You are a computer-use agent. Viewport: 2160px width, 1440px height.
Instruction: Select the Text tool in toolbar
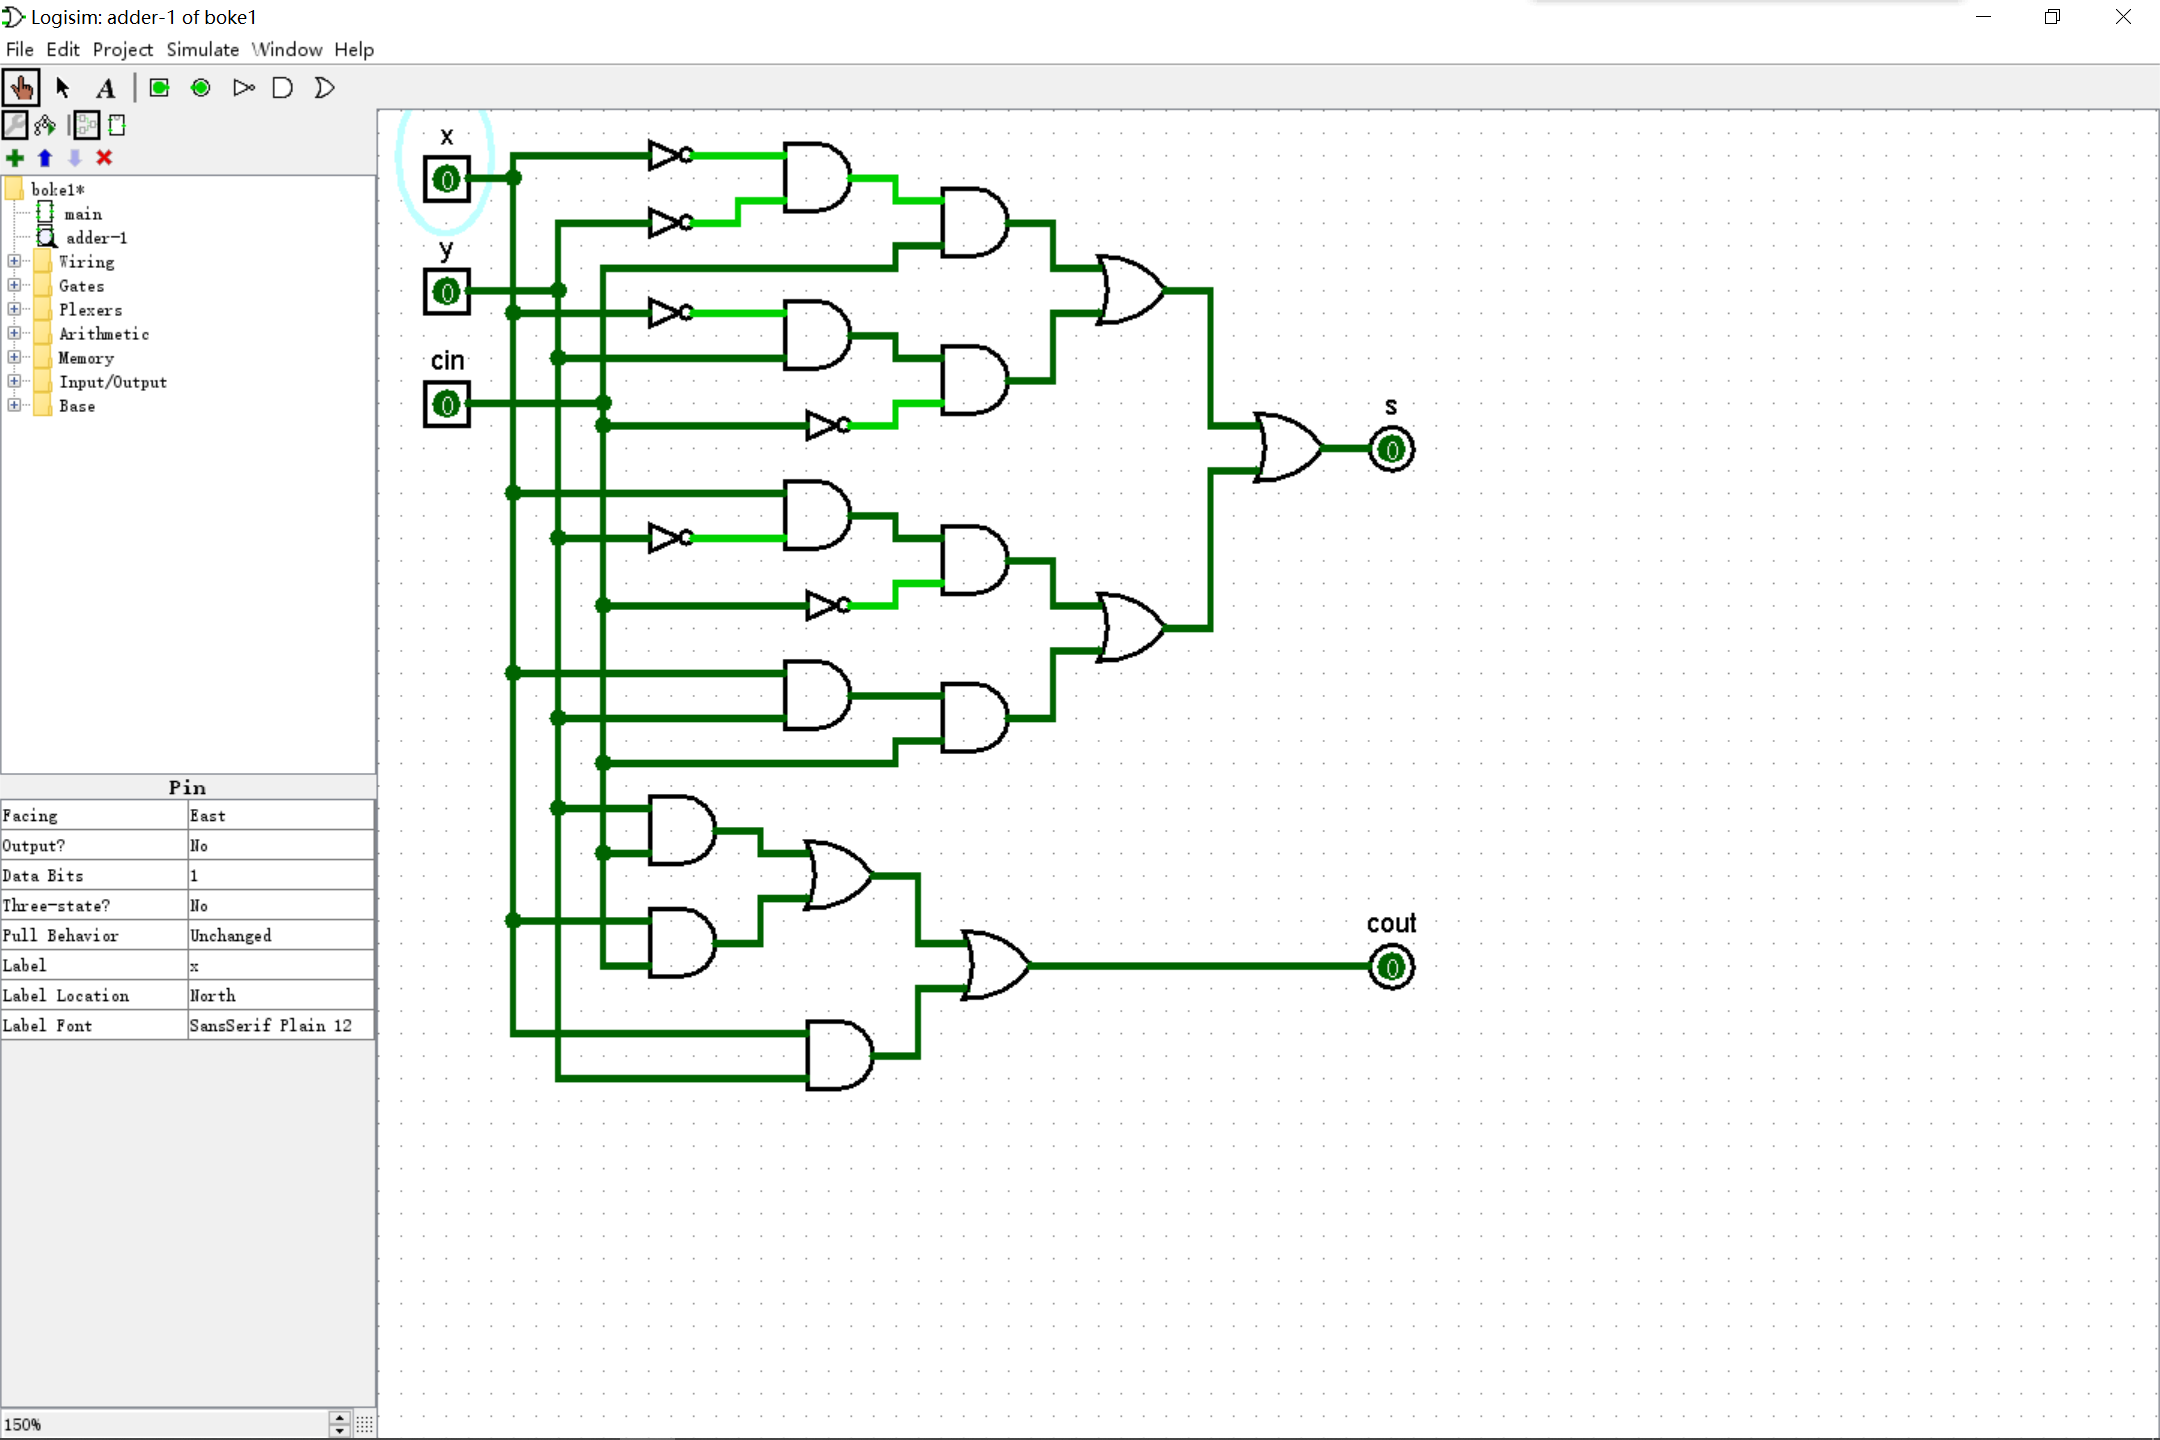coord(103,87)
